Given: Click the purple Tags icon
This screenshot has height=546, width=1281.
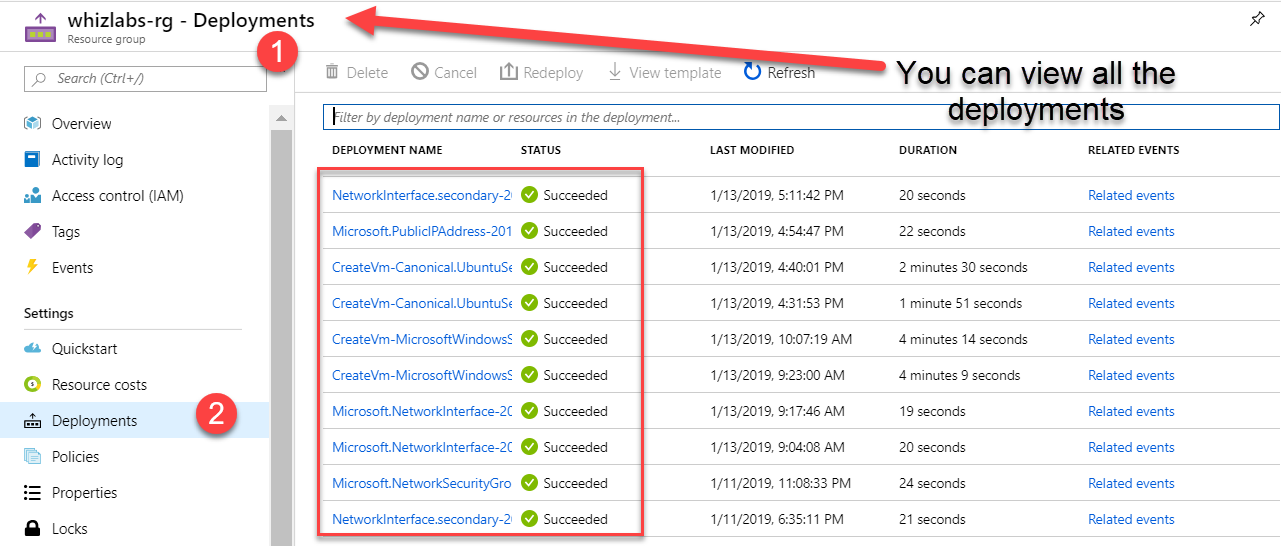Looking at the screenshot, I should (32, 232).
